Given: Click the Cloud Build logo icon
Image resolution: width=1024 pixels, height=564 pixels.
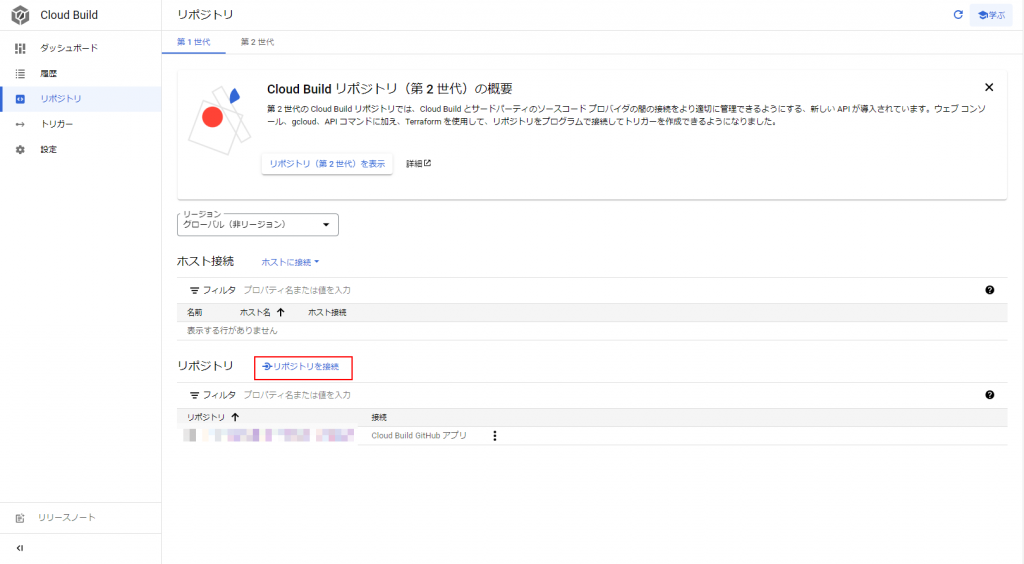Looking at the screenshot, I should [x=20, y=15].
